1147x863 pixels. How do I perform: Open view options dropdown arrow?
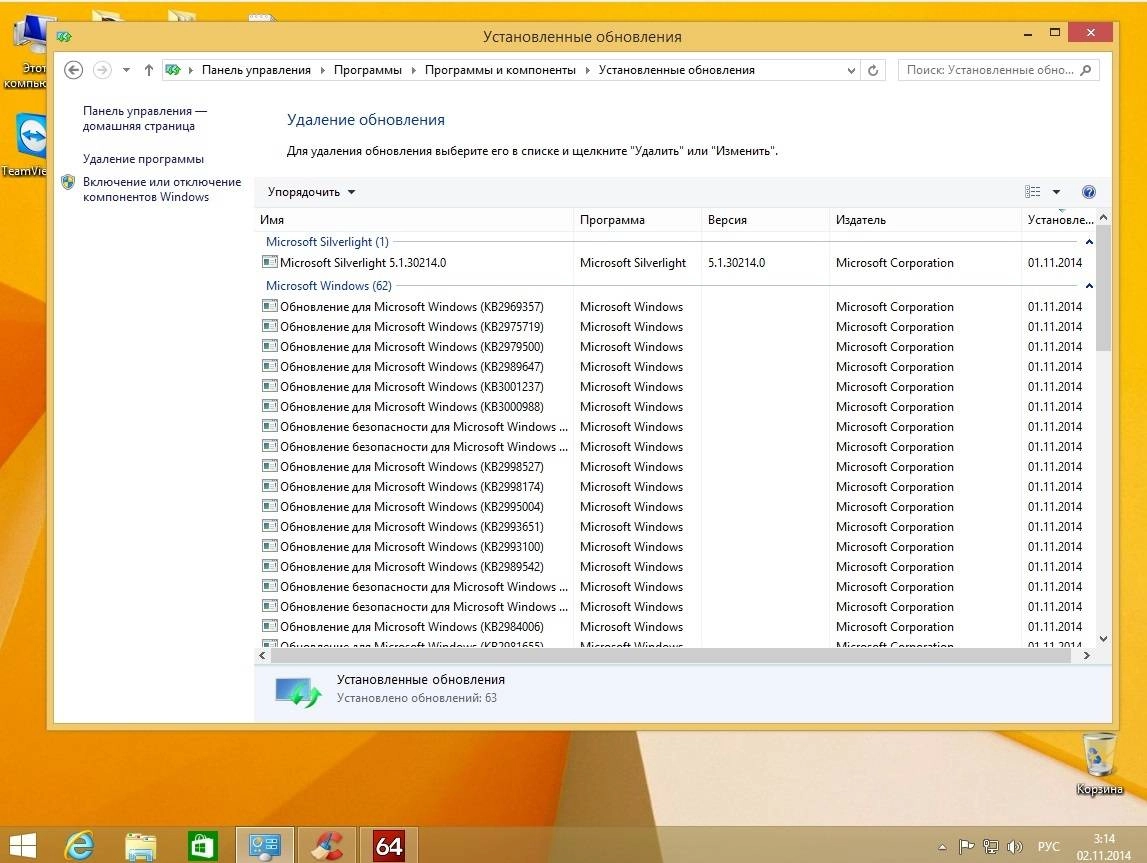click(x=1056, y=192)
